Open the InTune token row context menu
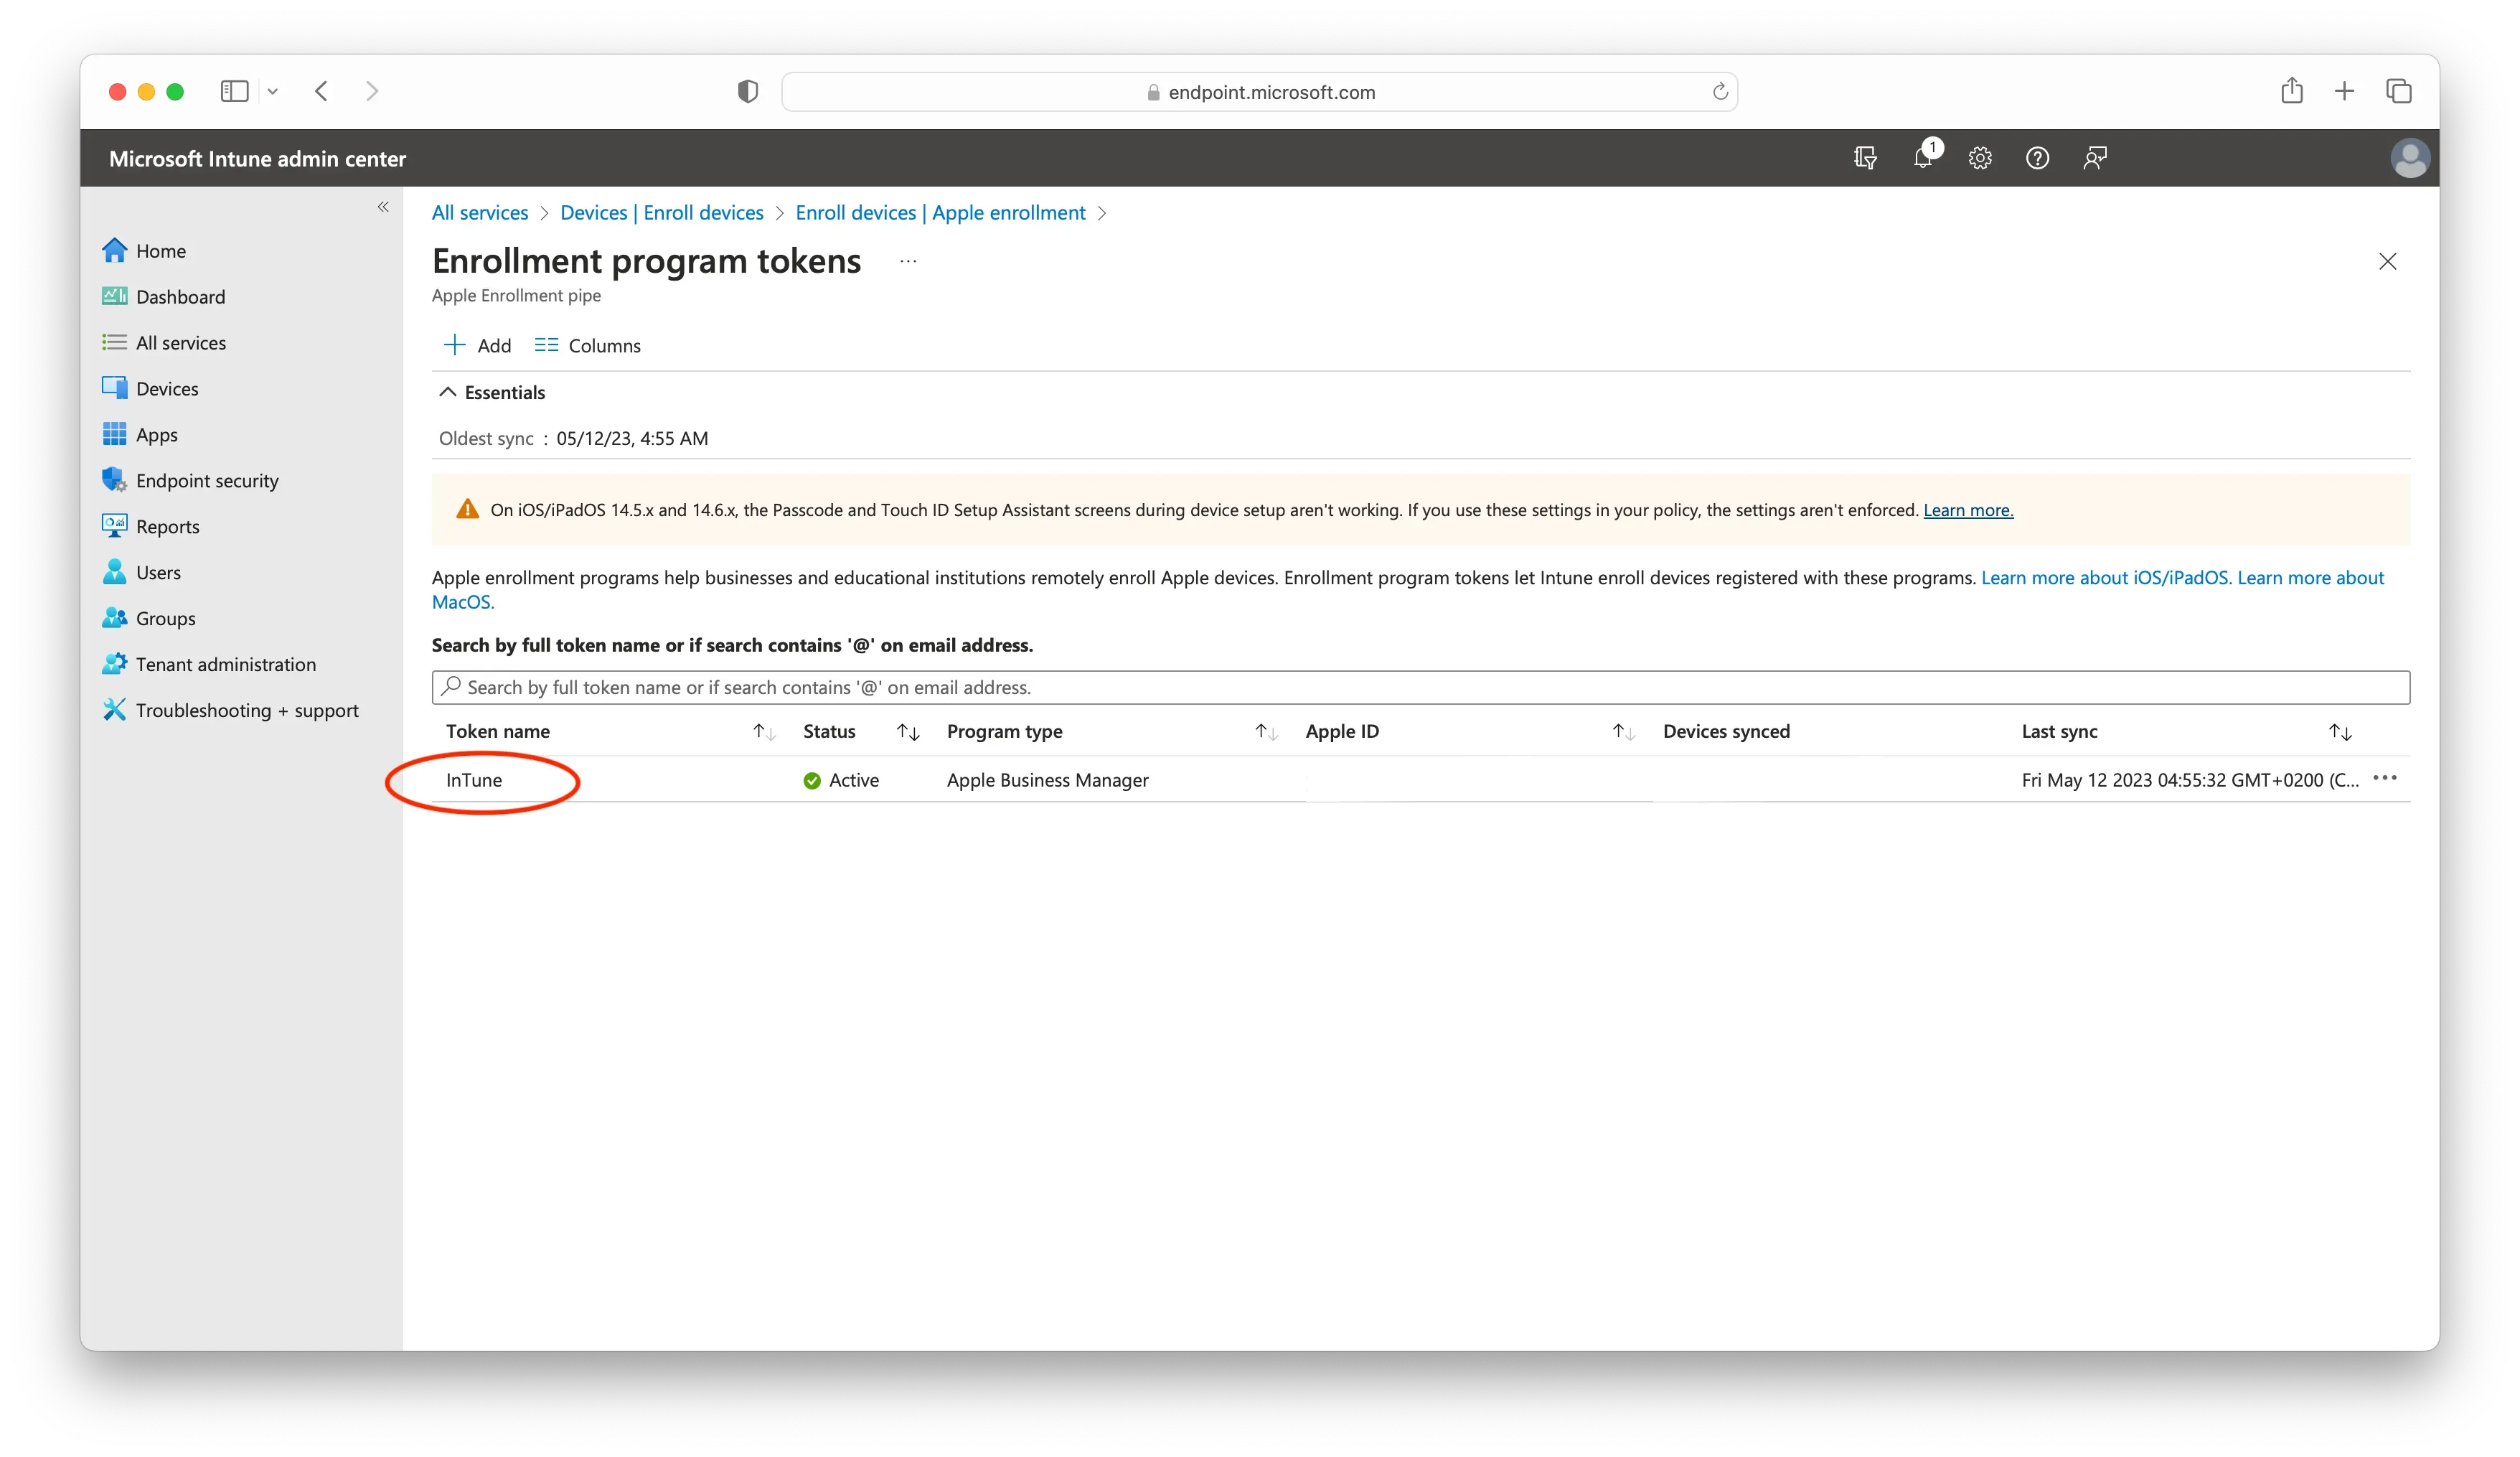The height and width of the screenshot is (1457, 2520). pyautogui.click(x=2385, y=778)
